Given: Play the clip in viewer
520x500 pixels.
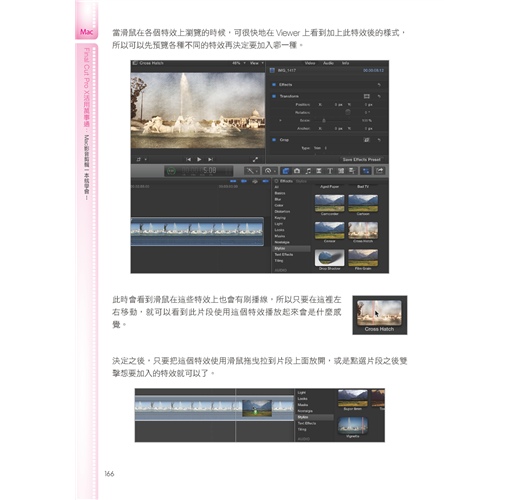Looking at the screenshot, I should [199, 159].
